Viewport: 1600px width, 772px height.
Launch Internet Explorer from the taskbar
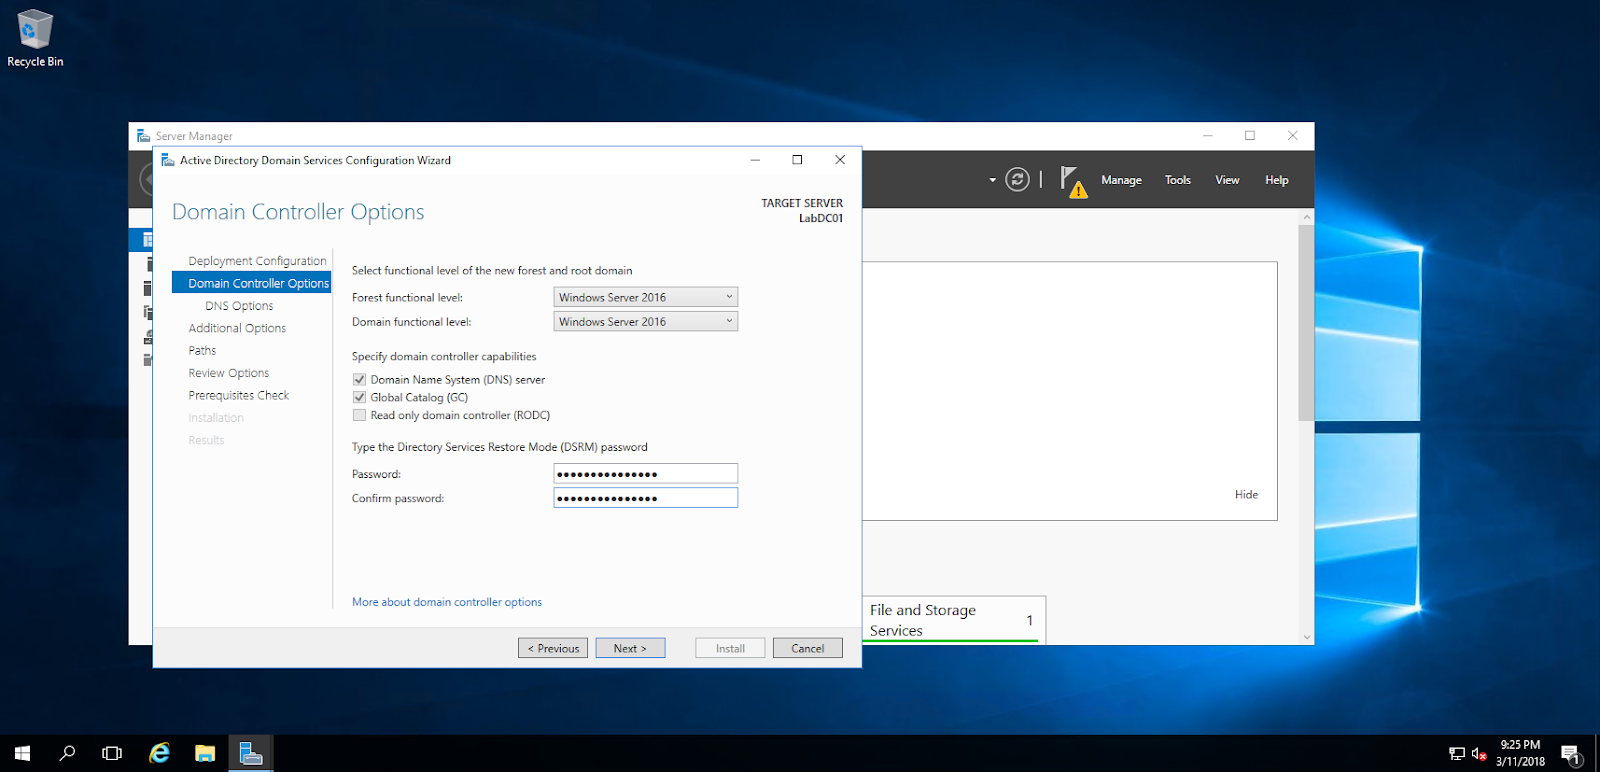(x=159, y=753)
